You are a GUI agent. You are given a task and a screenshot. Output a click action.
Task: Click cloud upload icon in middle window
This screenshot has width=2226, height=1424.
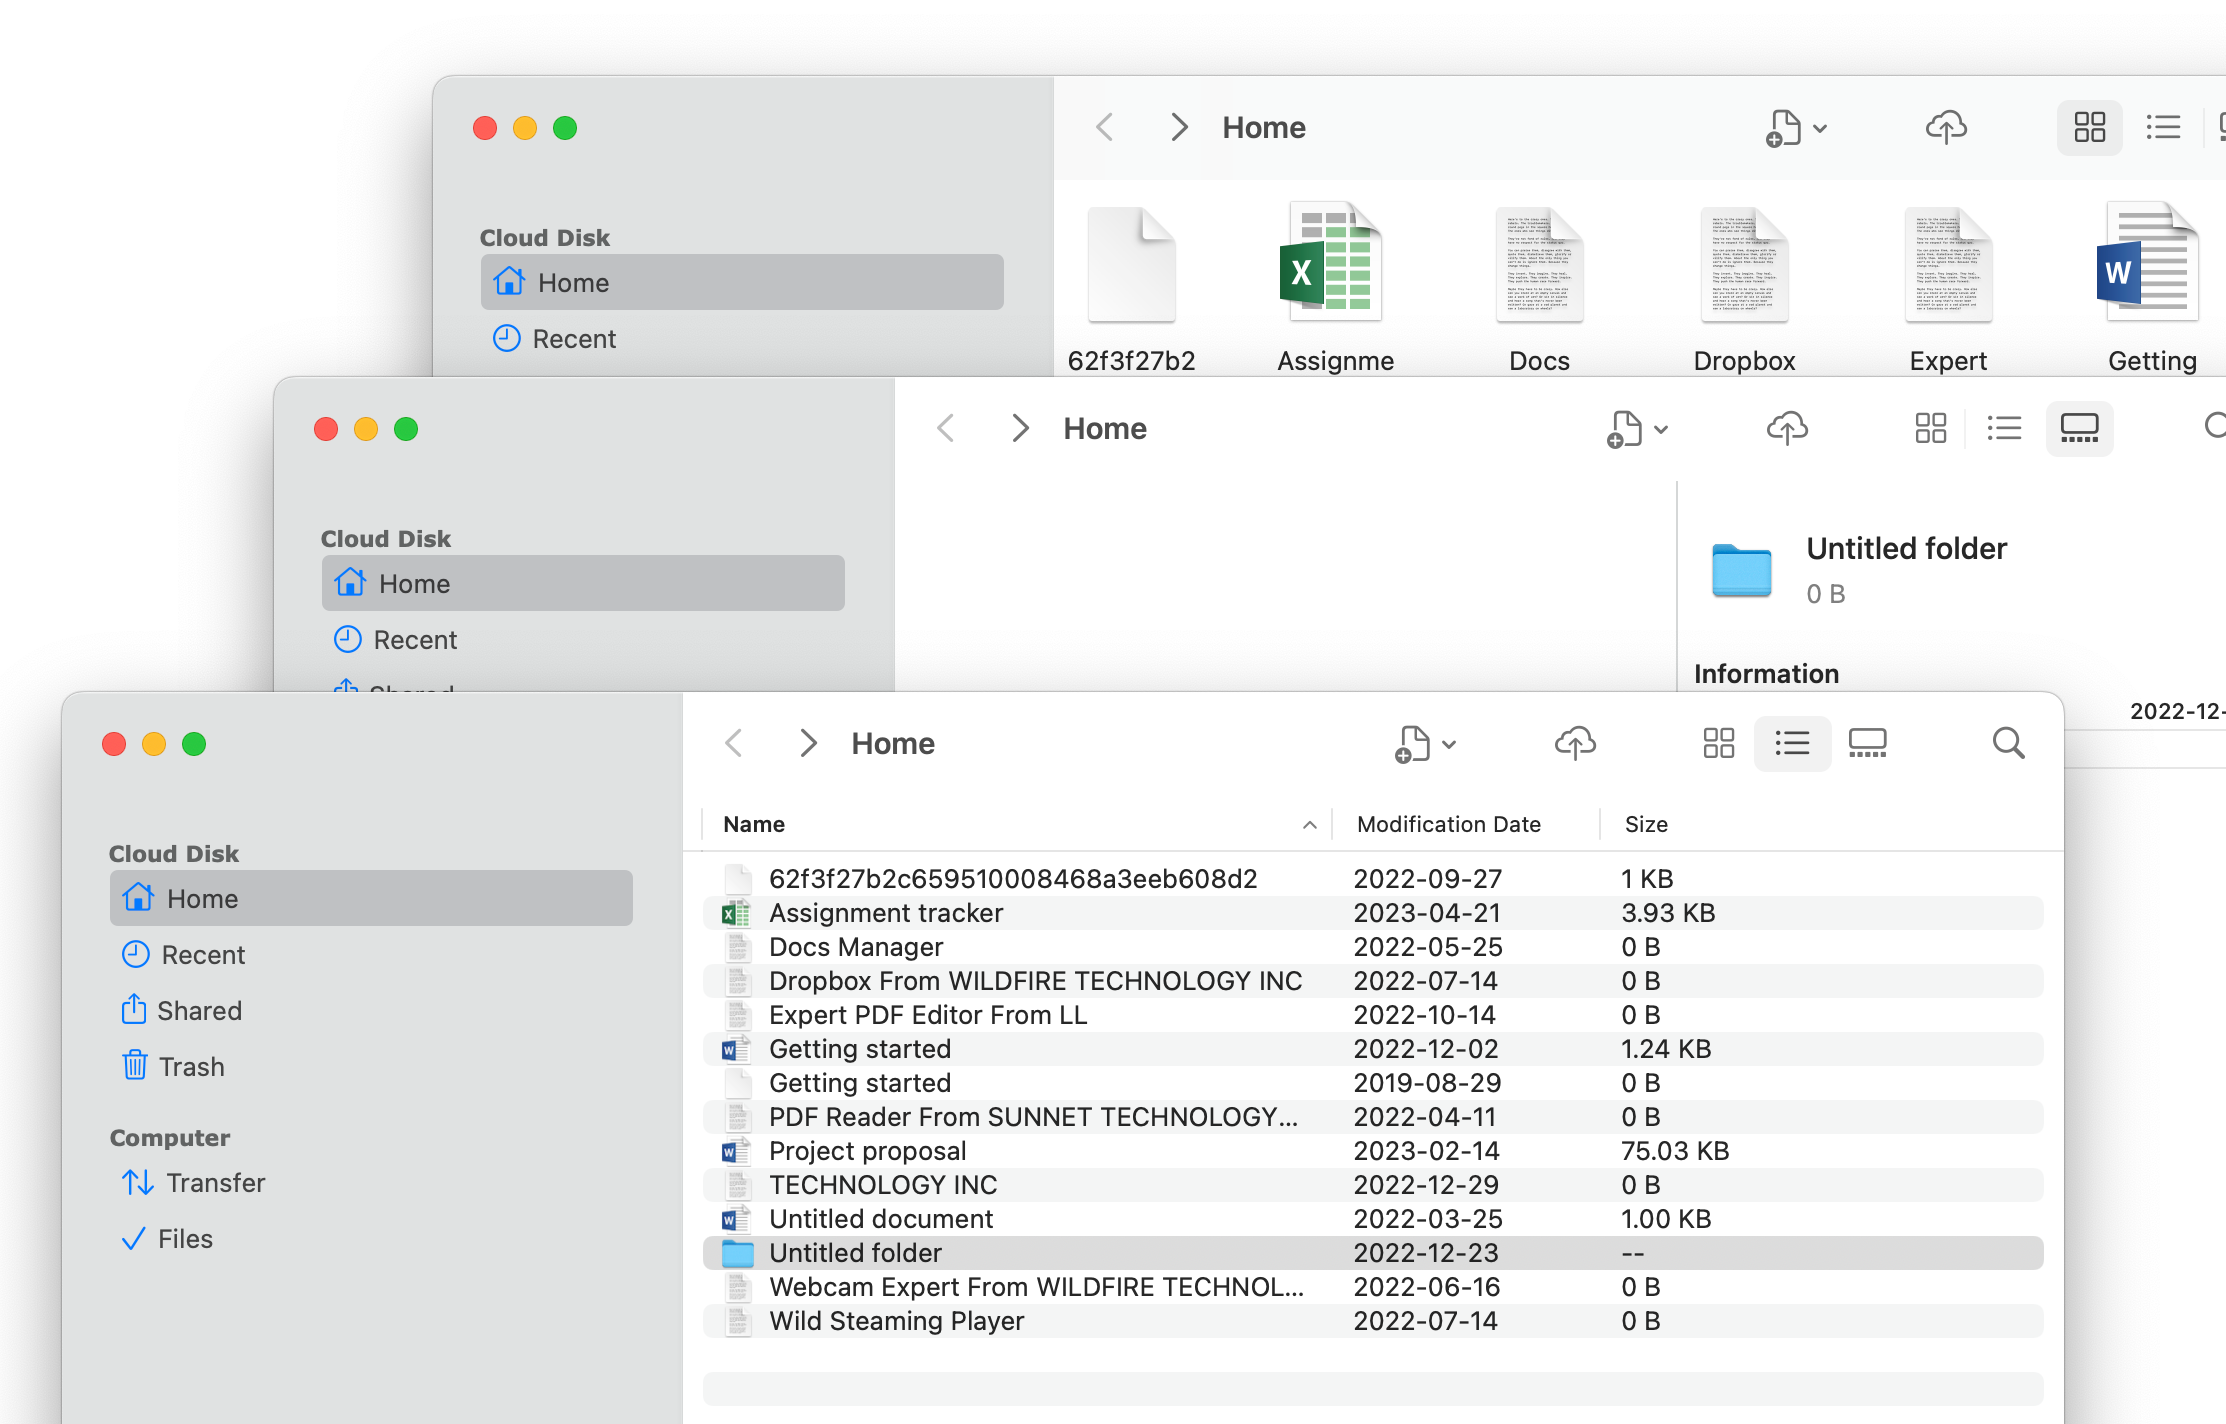coord(1787,428)
